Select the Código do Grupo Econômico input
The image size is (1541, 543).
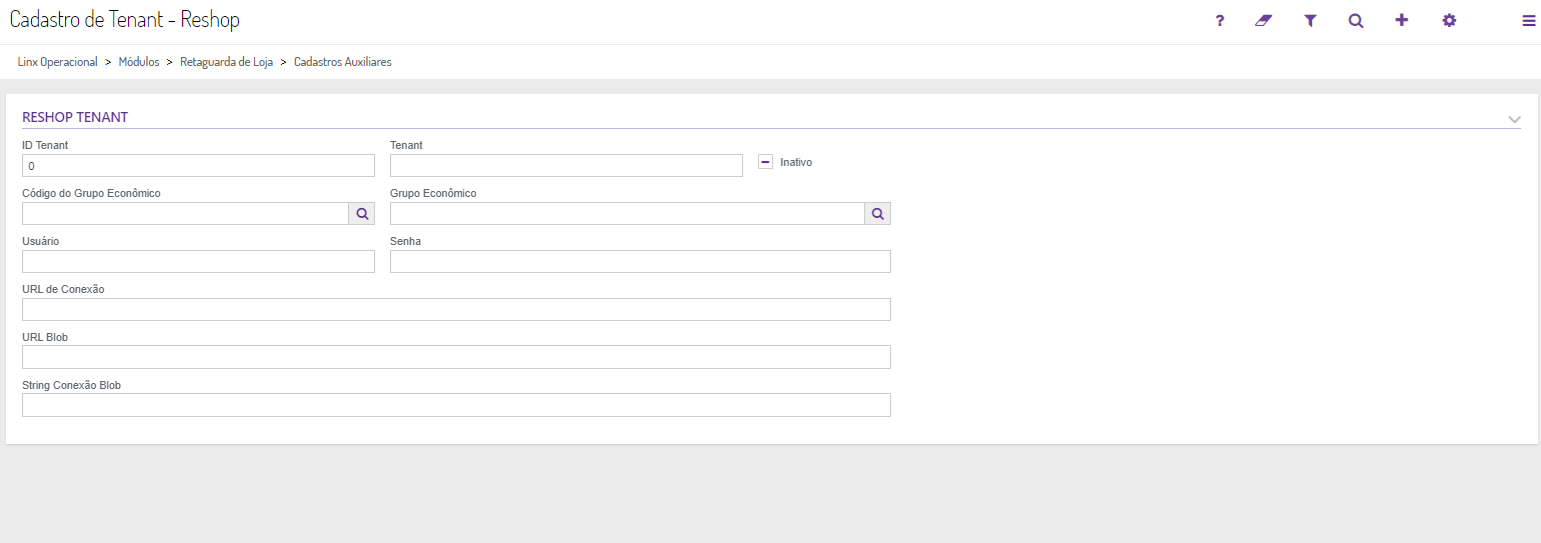pos(185,213)
